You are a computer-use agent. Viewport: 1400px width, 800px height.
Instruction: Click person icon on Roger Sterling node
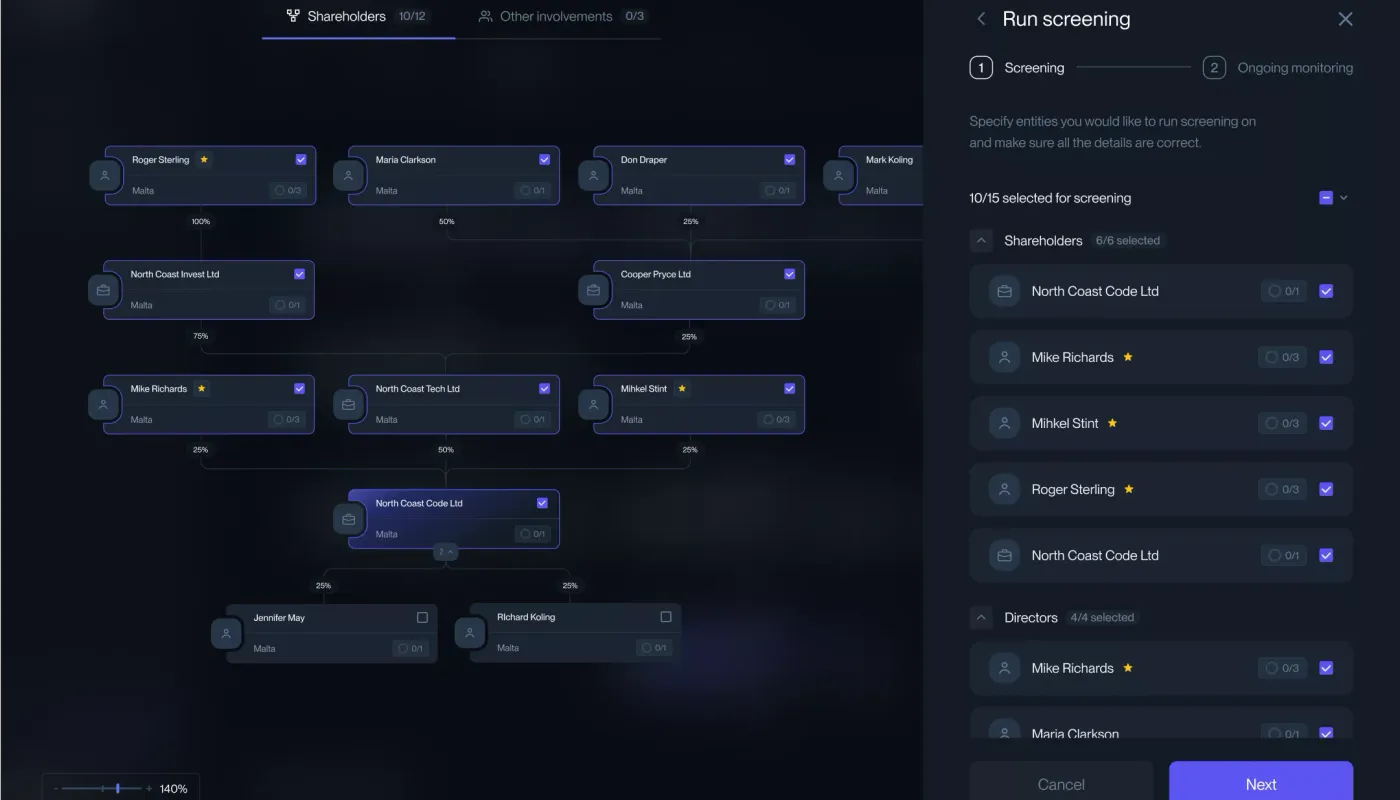tap(104, 176)
